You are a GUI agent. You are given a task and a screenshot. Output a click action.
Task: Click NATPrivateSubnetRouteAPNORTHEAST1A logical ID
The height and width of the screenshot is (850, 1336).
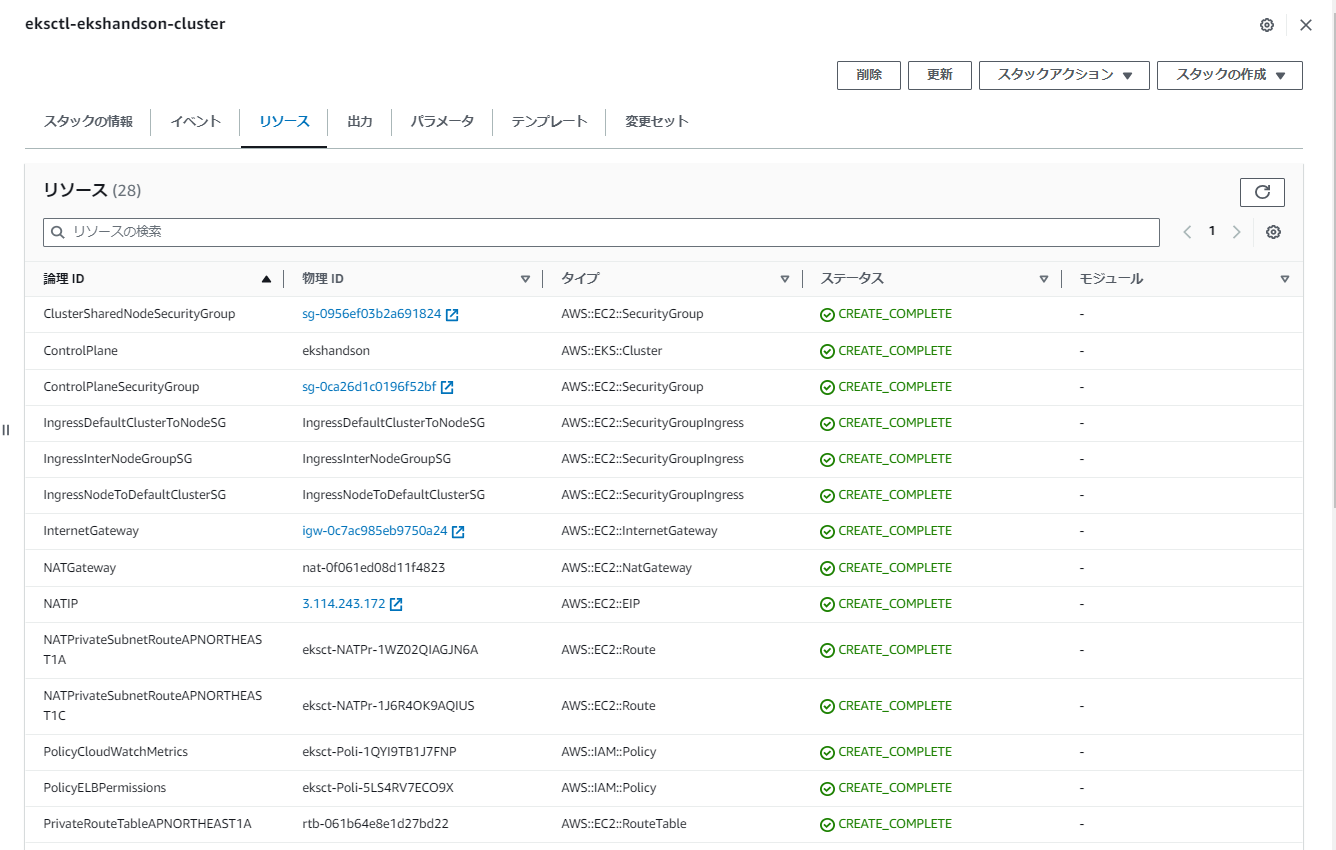click(x=153, y=650)
